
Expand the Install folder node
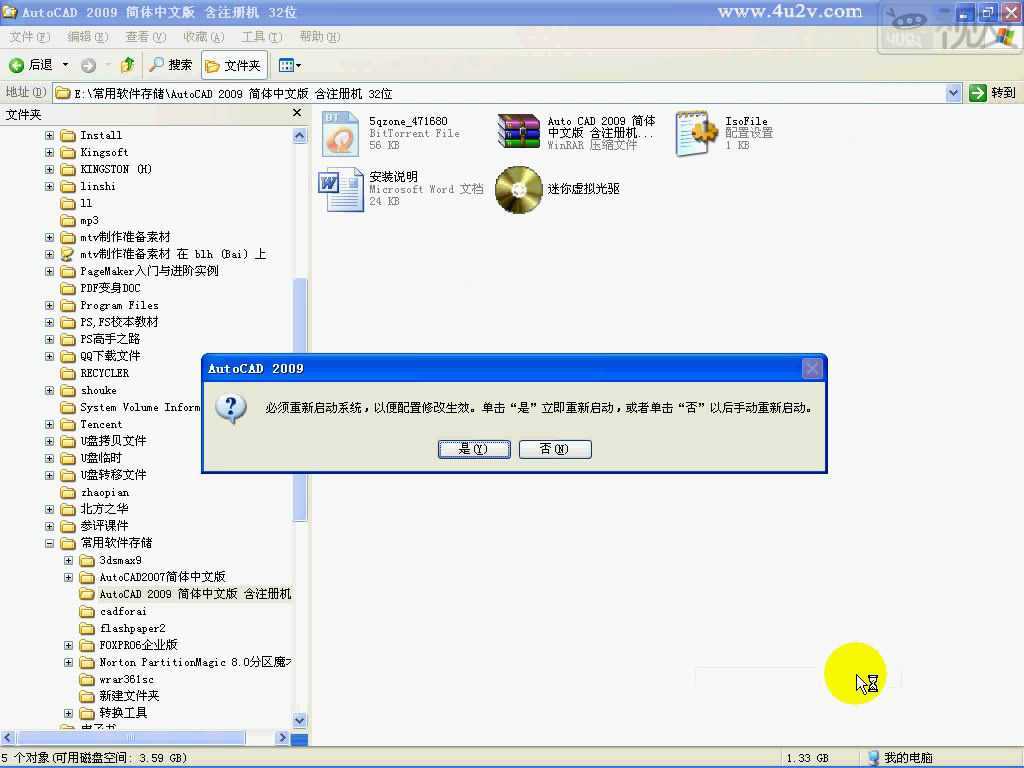[50, 135]
